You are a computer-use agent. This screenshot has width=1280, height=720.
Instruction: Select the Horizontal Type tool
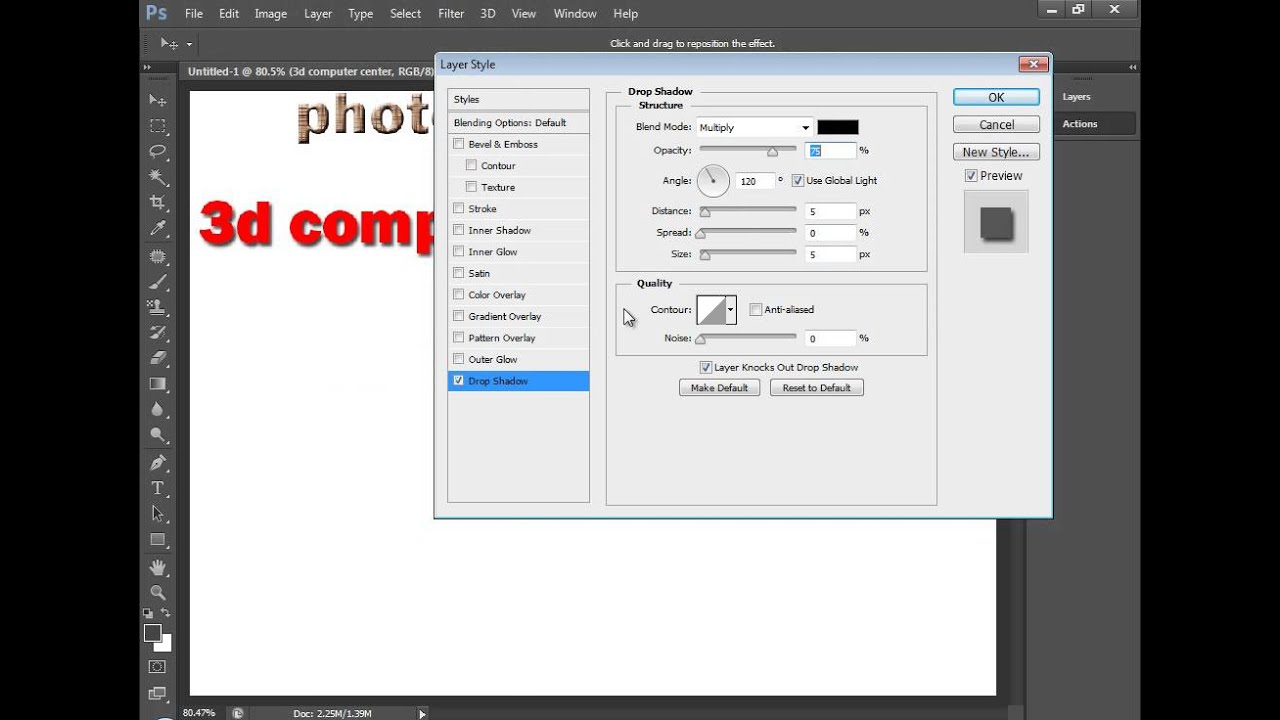coord(158,488)
